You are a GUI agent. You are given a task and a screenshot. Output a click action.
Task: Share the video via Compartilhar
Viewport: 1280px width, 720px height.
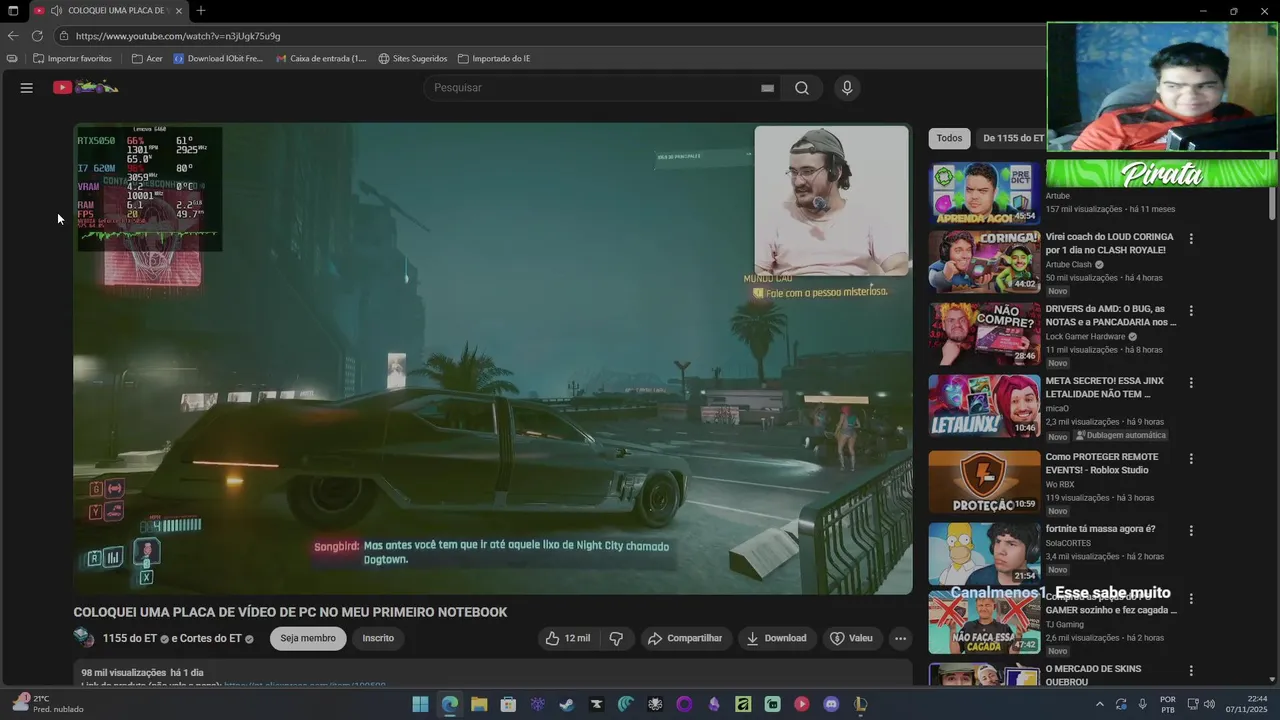(685, 638)
